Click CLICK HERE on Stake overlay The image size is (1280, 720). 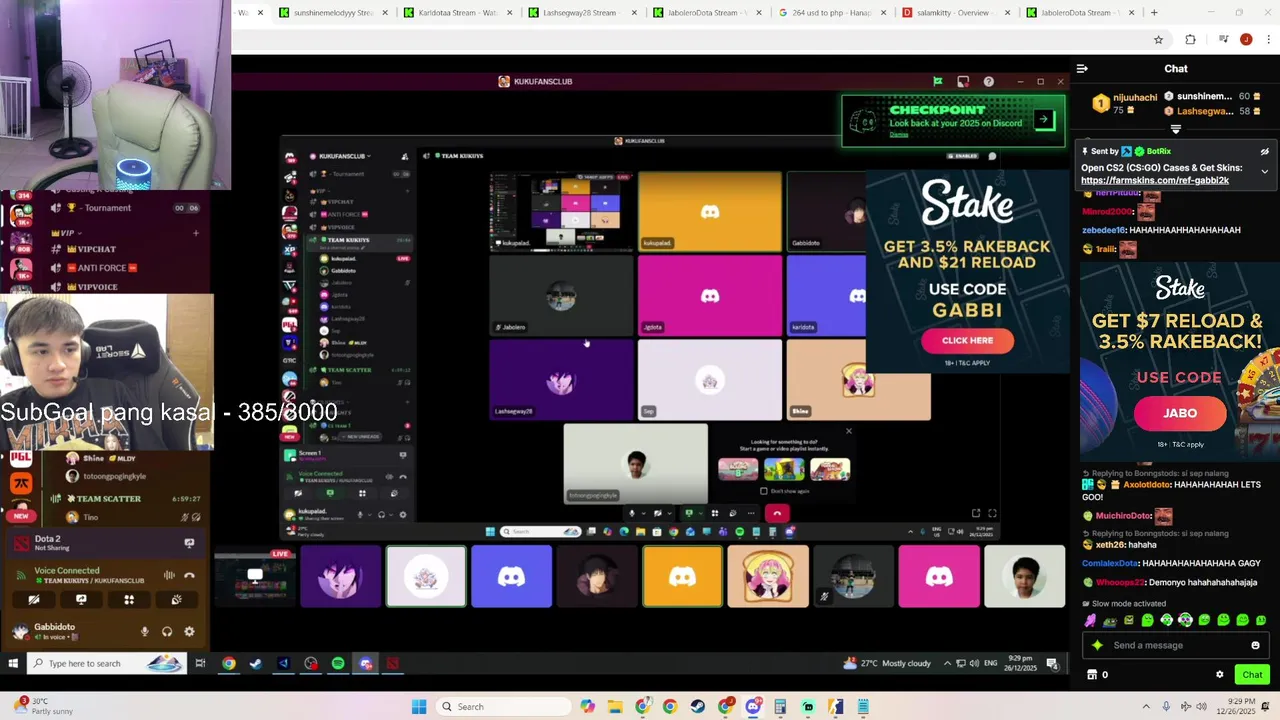coord(967,340)
